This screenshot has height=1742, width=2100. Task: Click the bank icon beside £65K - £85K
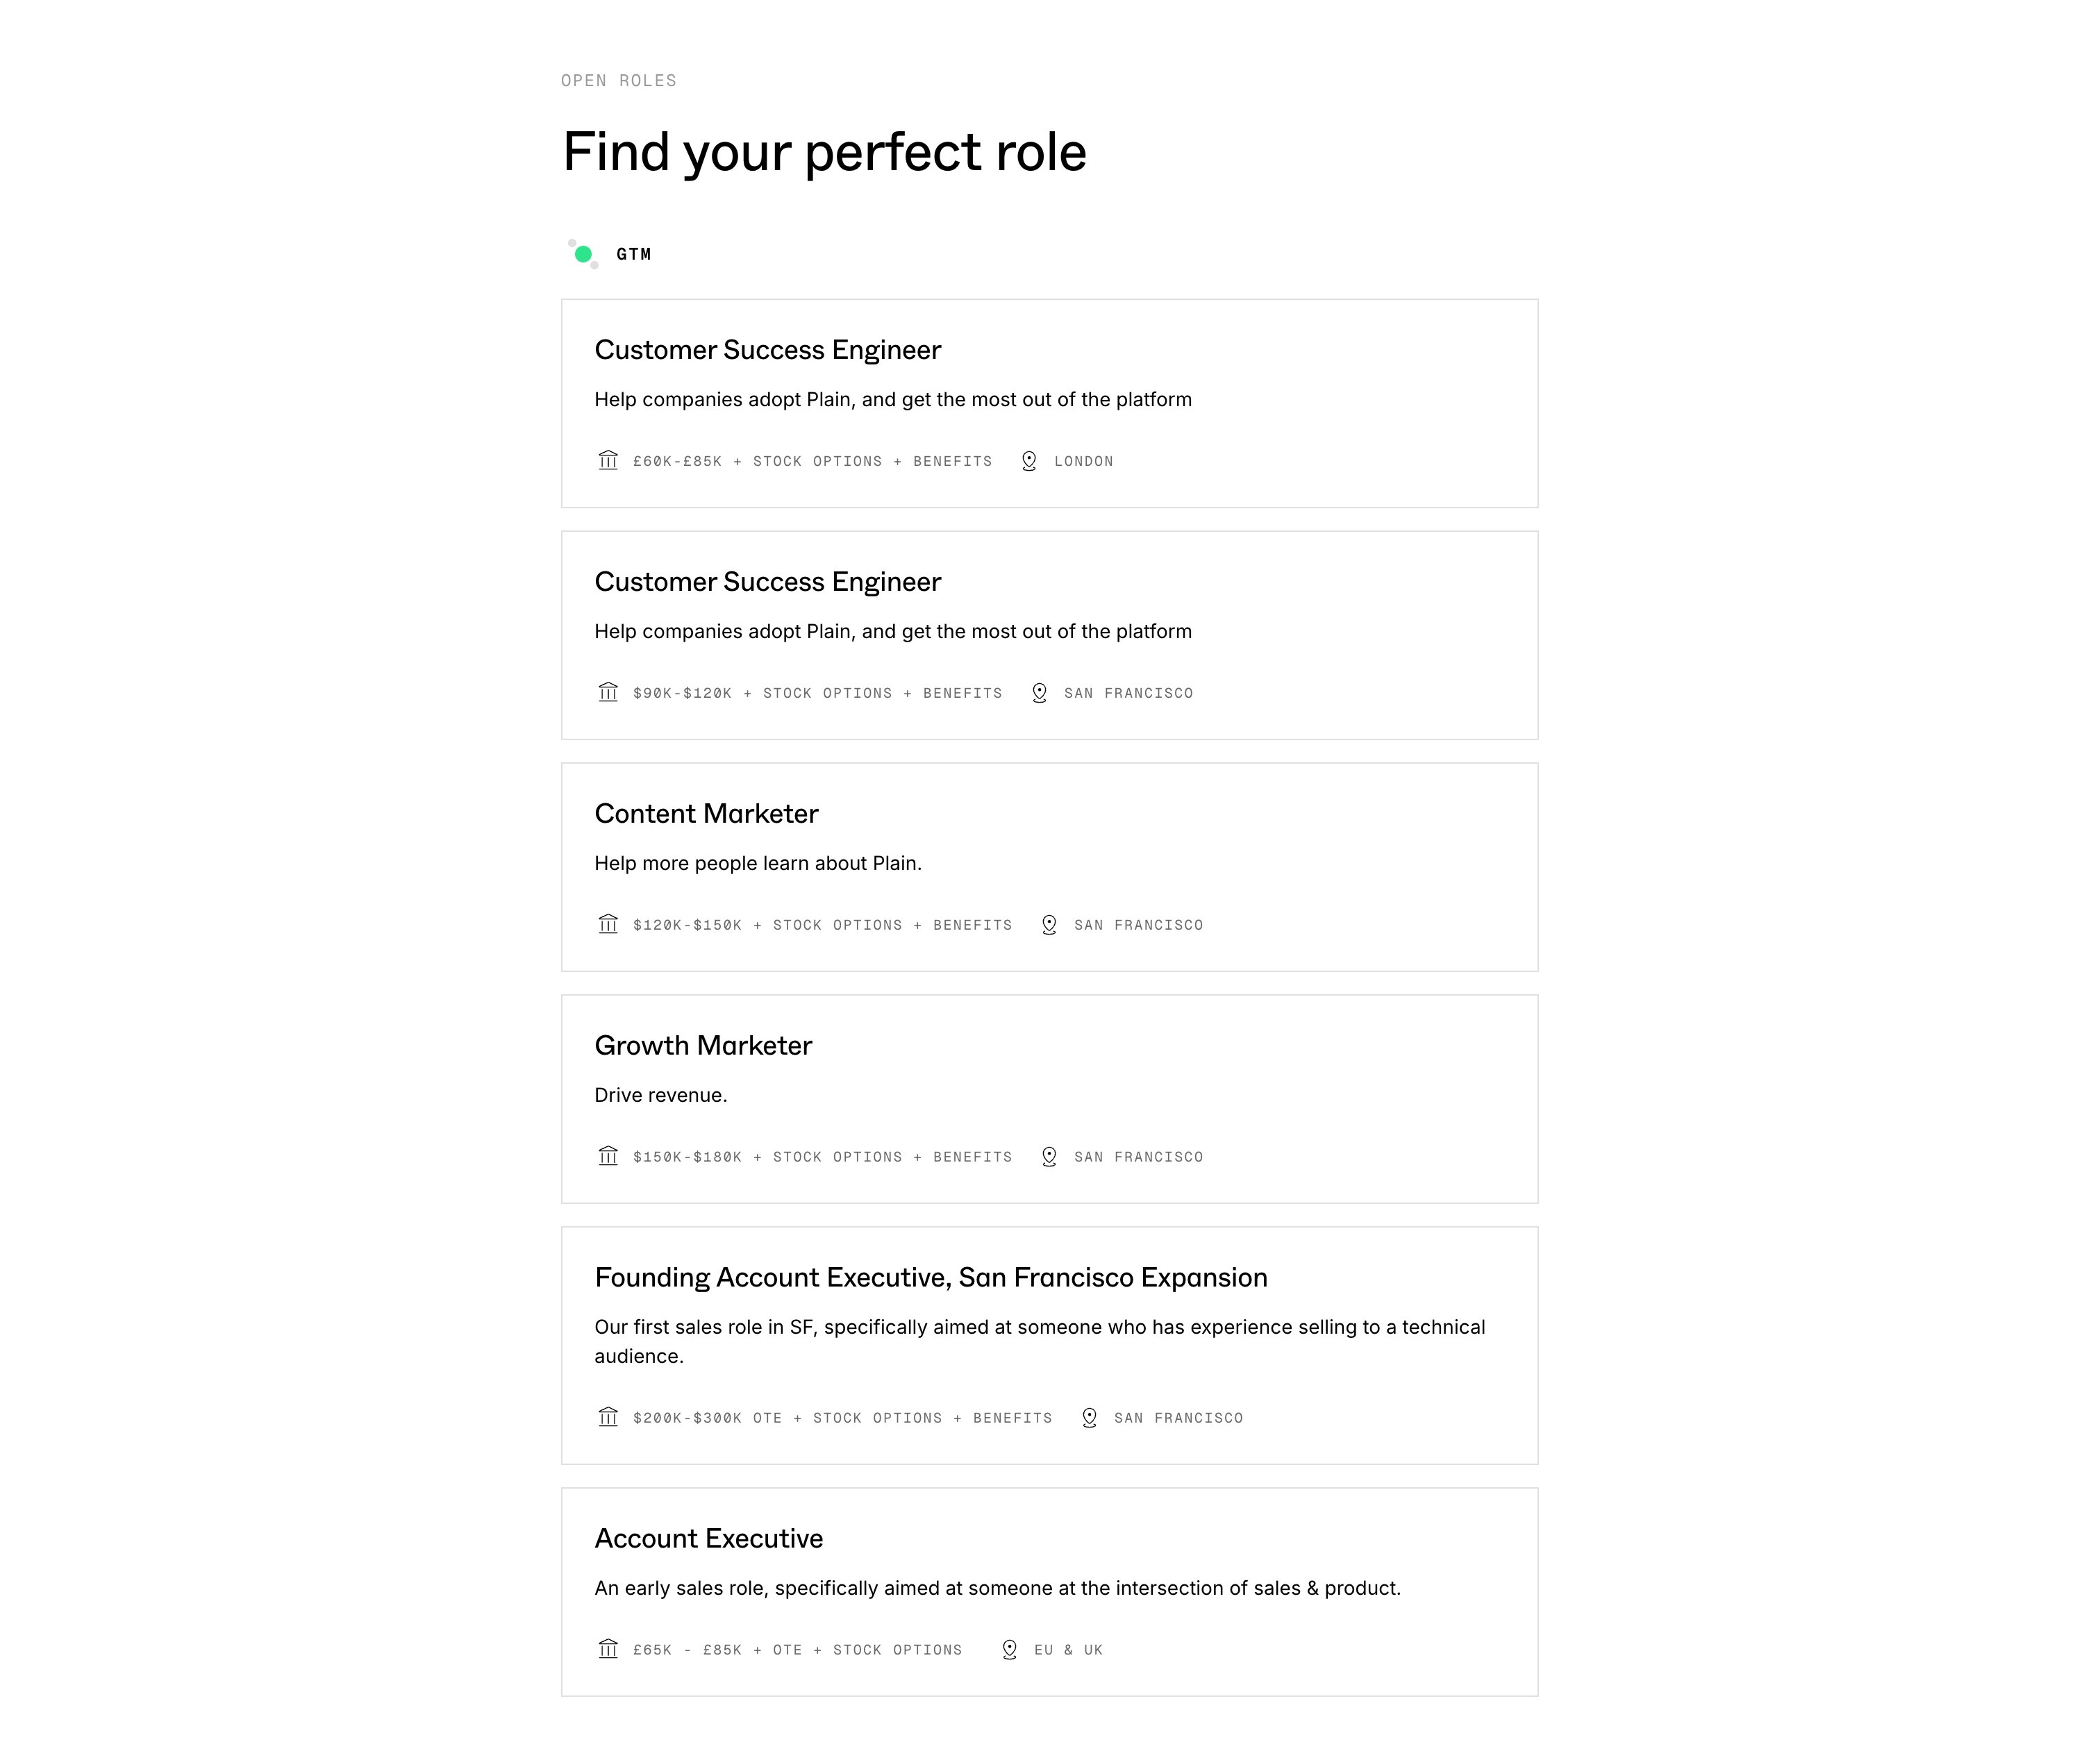pos(608,1649)
